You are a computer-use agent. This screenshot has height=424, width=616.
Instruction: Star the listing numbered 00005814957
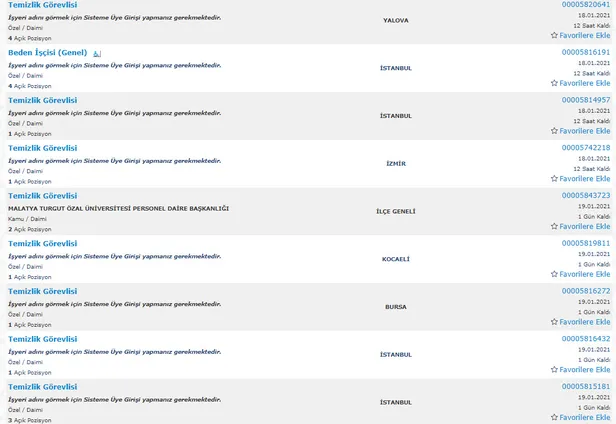pyautogui.click(x=555, y=131)
